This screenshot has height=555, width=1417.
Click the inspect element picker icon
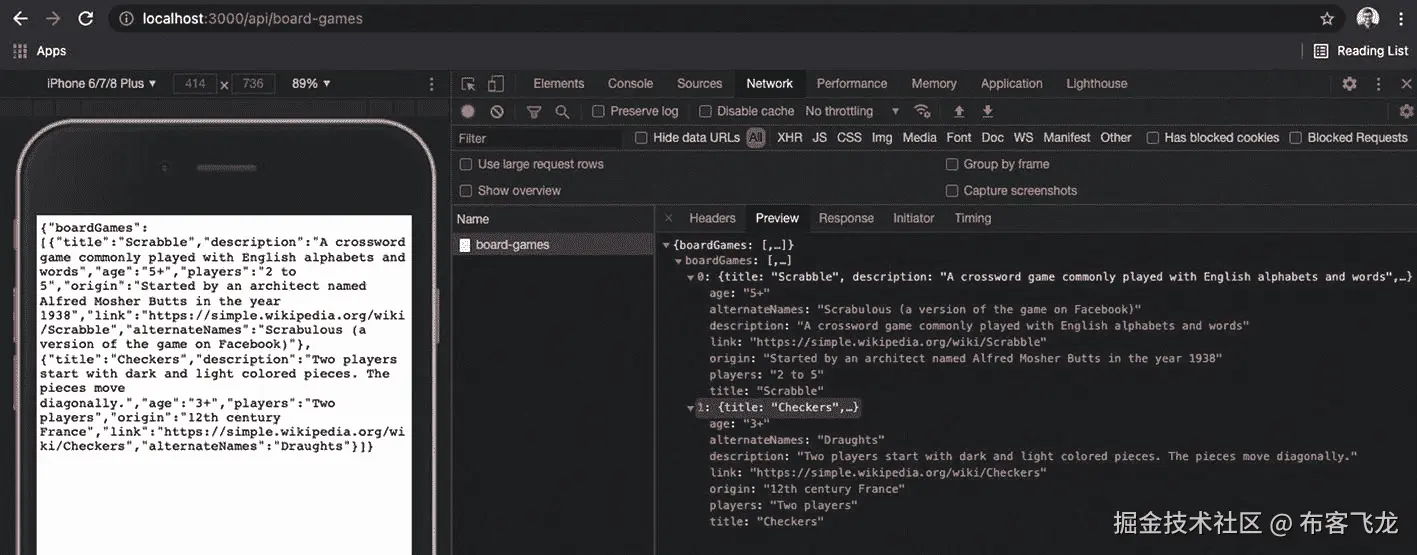coord(468,84)
